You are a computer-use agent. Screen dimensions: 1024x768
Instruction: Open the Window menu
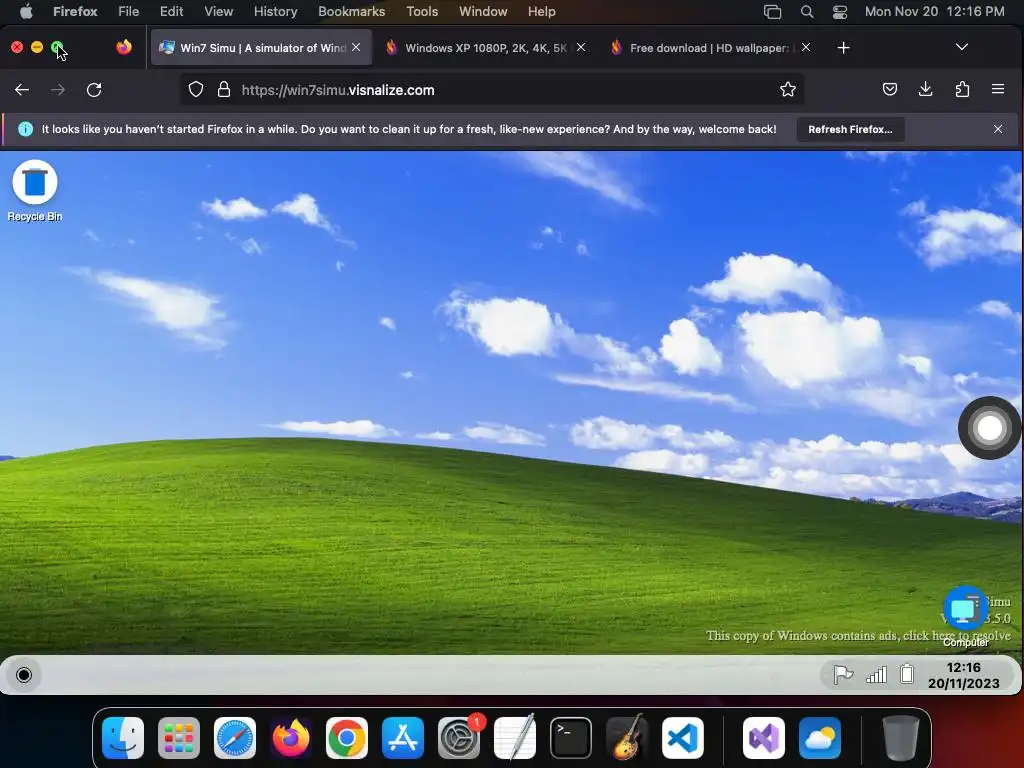pos(483,11)
